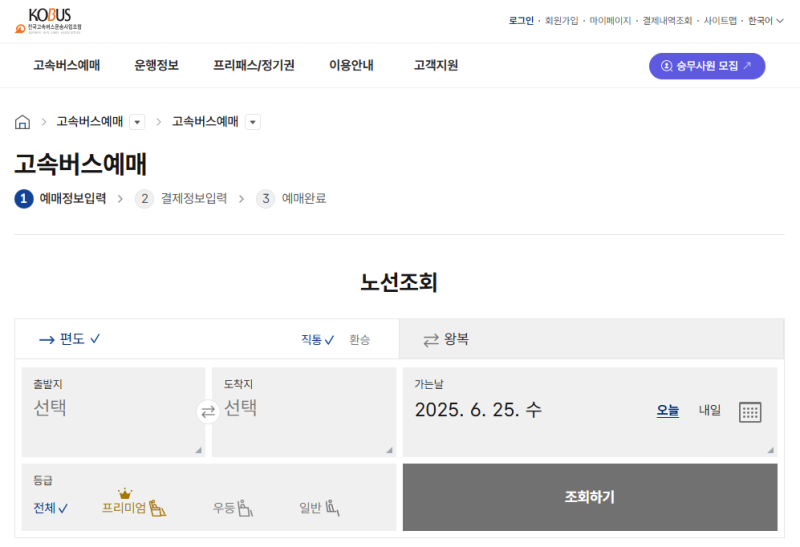Viewport: 800px width, 547px height.
Task: Select 오늘 as departure date
Action: [667, 410]
